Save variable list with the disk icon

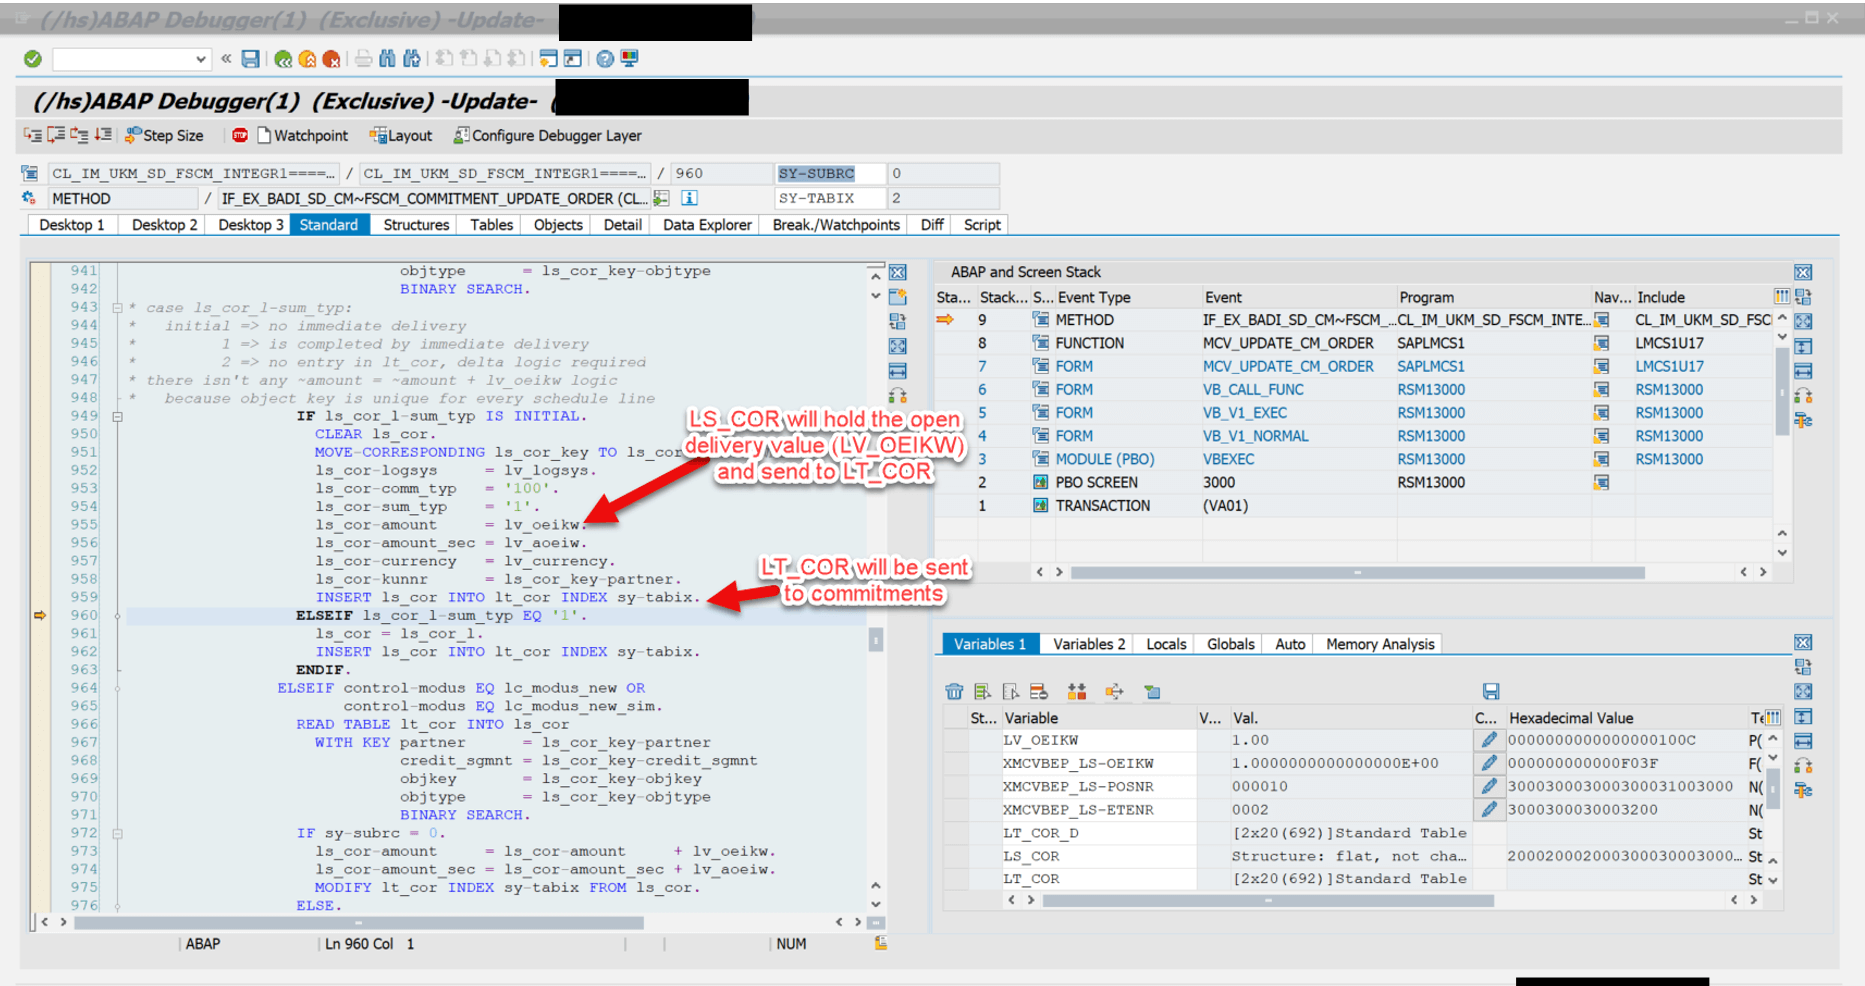1490,691
